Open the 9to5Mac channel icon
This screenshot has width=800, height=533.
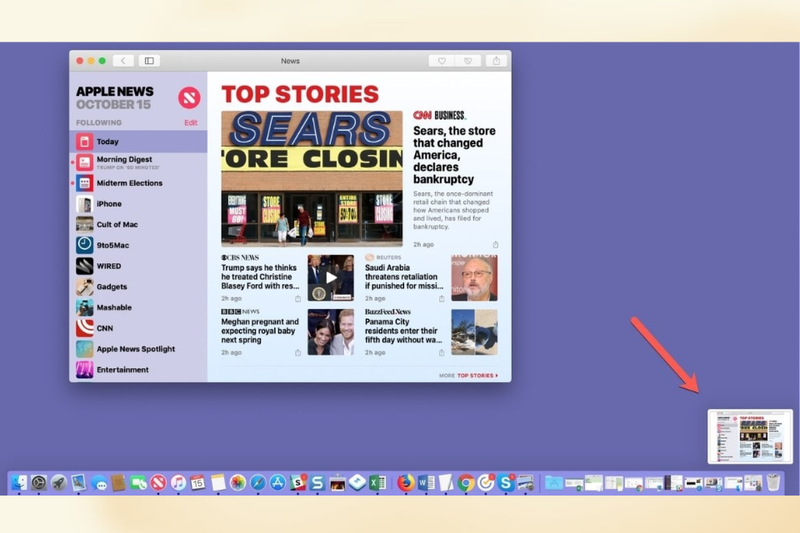tap(85, 245)
